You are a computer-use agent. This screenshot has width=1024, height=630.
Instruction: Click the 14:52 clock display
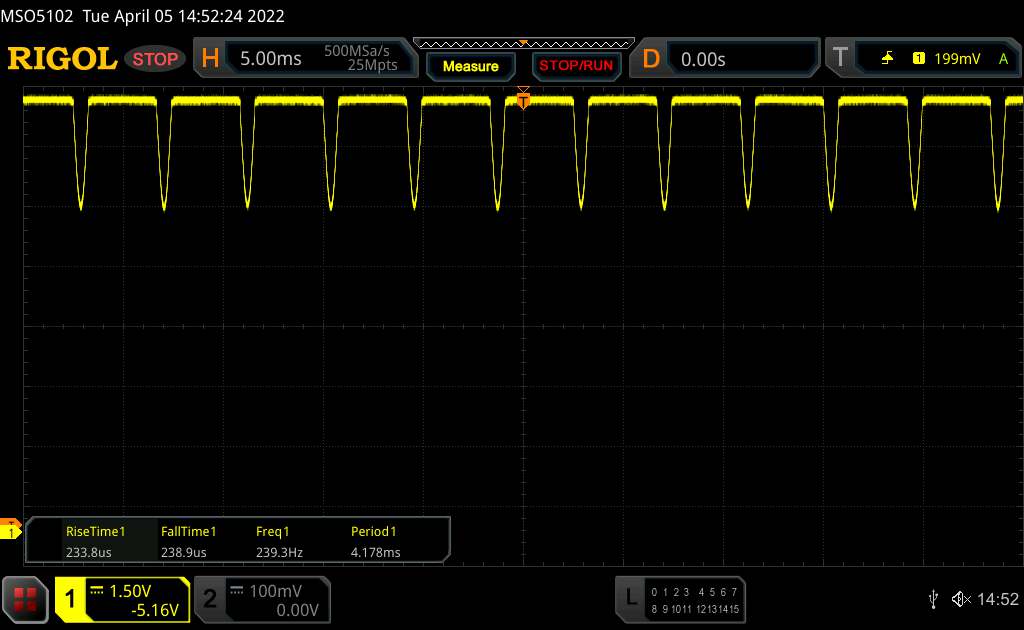pyautogui.click(x=997, y=599)
